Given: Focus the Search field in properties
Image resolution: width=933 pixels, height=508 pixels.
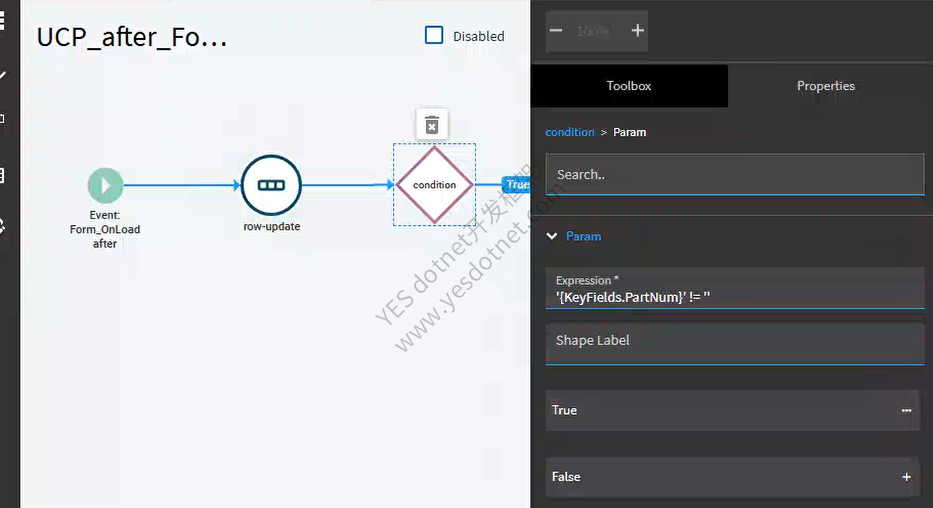Looking at the screenshot, I should pos(735,174).
